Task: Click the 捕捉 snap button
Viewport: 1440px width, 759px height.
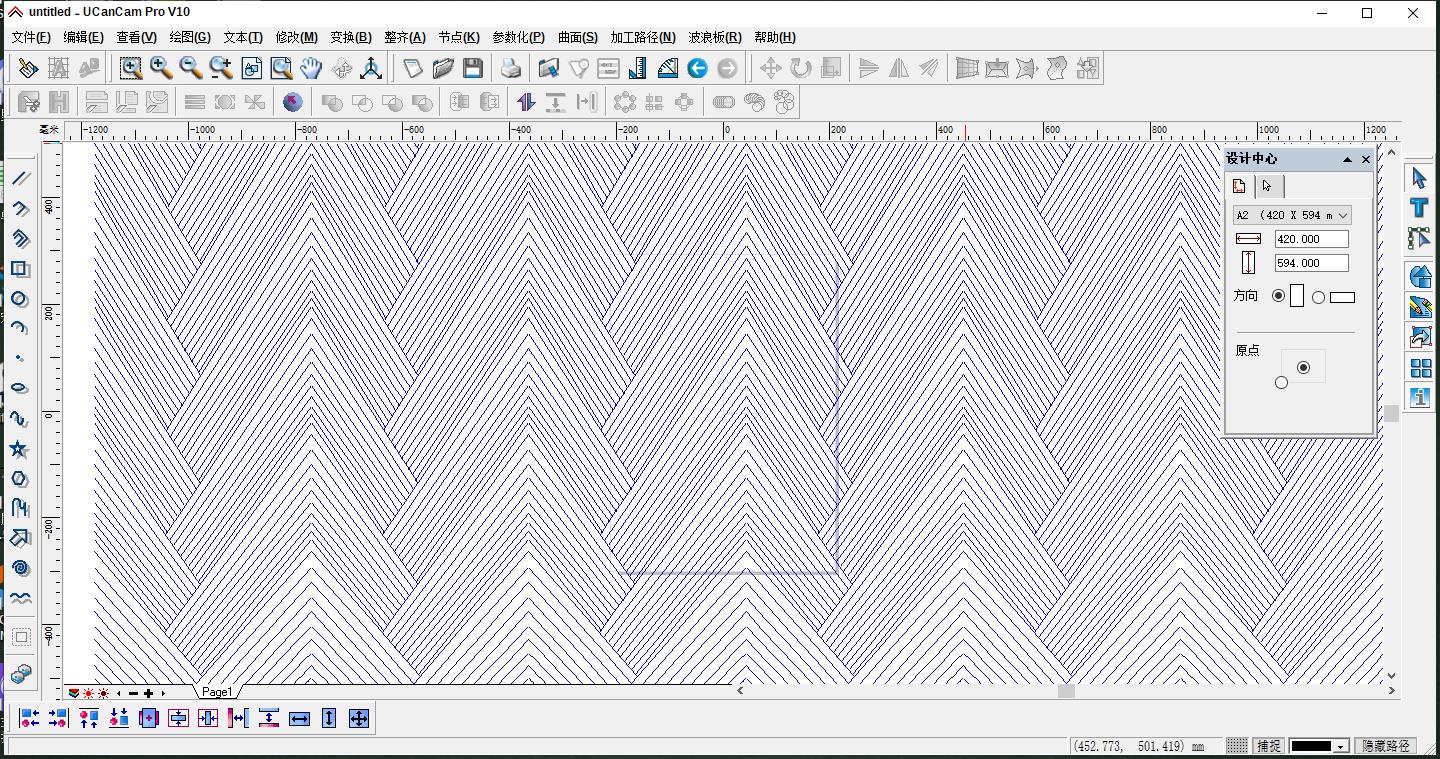Action: coord(1269,746)
